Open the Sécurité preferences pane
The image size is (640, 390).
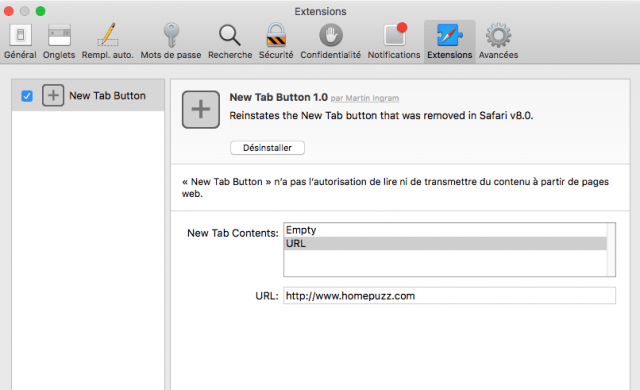coord(276,42)
